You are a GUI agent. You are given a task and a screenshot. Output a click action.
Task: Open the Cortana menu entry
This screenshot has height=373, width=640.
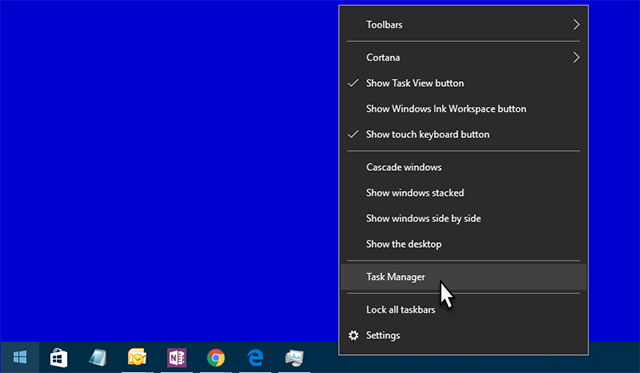[x=463, y=58]
